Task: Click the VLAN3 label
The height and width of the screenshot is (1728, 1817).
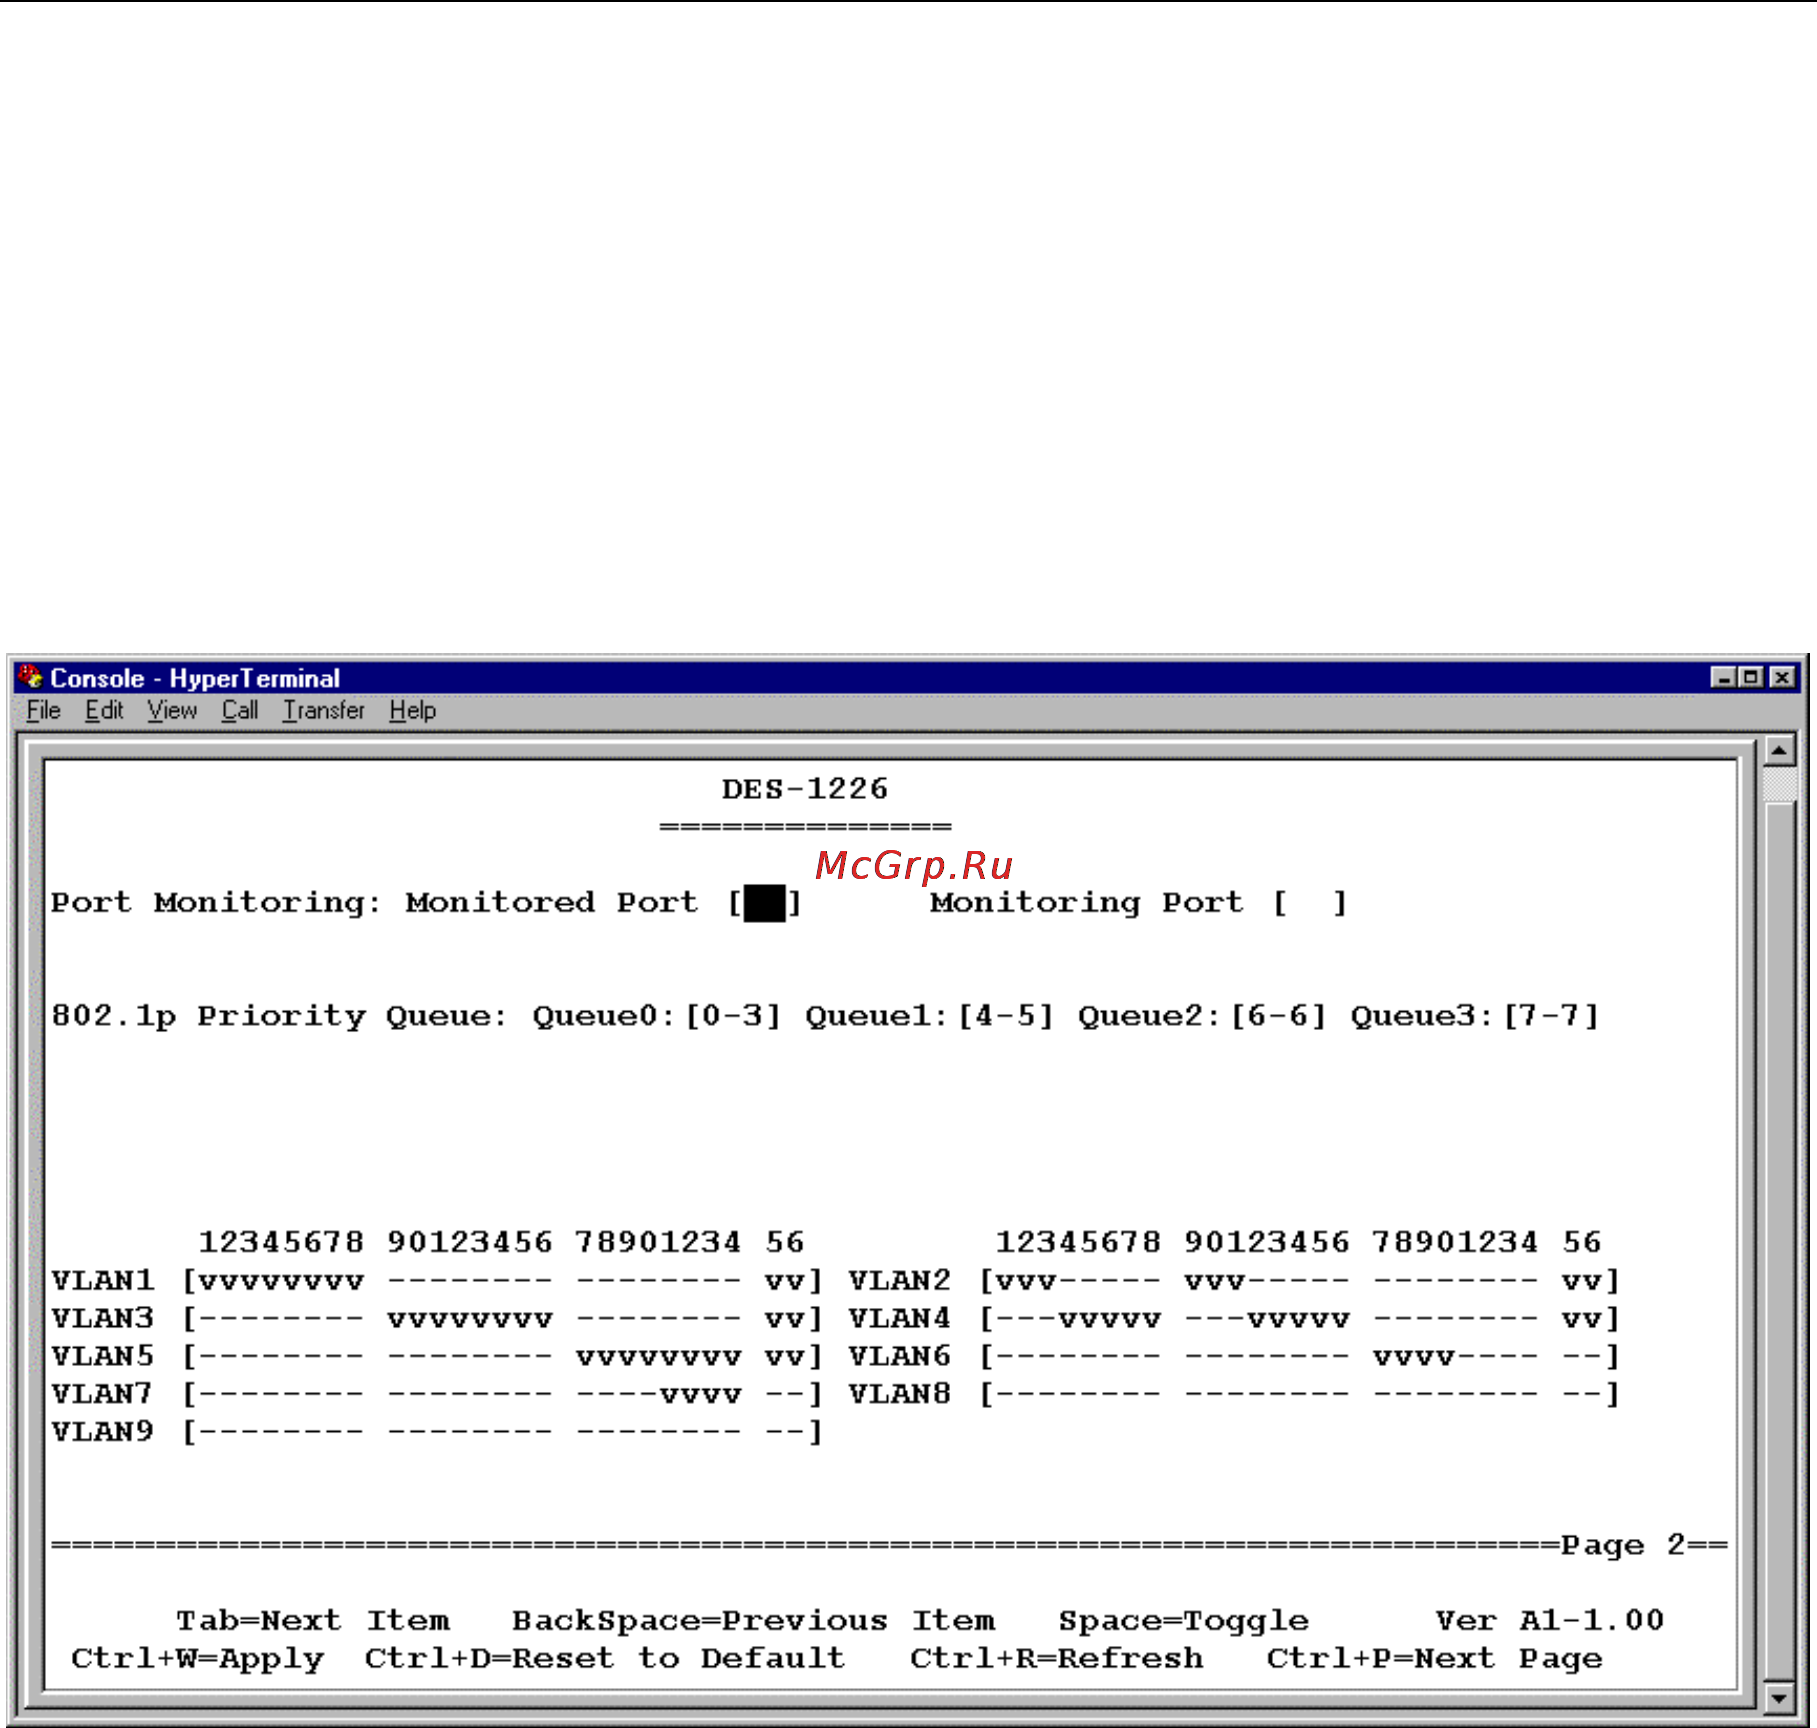Action: pos(103,1318)
